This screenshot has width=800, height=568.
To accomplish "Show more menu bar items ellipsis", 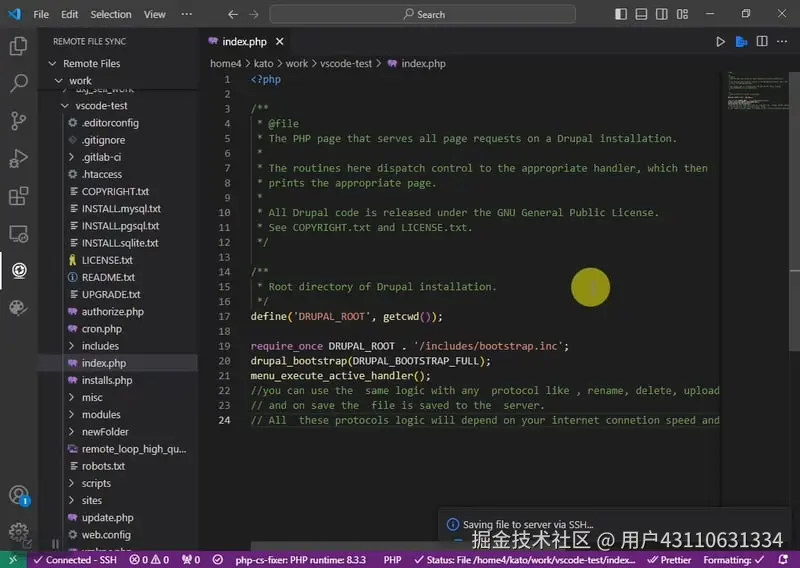I will 187,14.
